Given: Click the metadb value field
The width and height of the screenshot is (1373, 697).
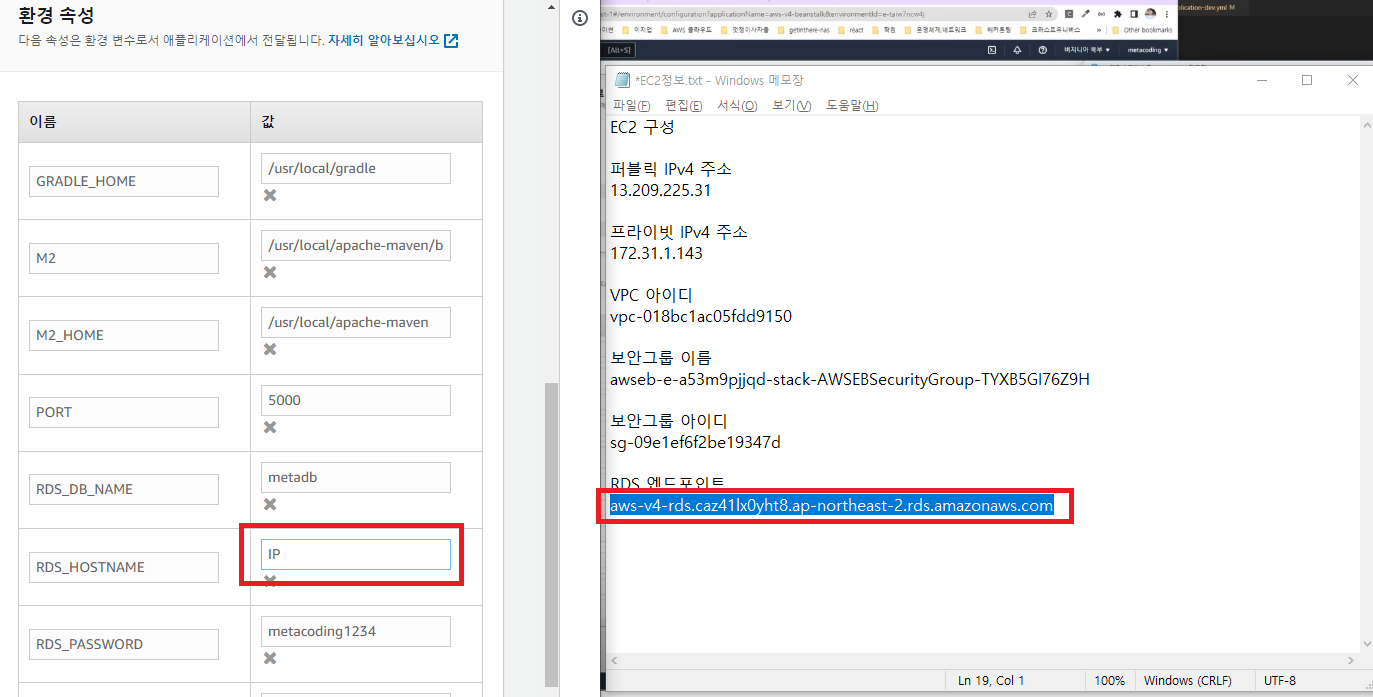Looking at the screenshot, I should 355,477.
